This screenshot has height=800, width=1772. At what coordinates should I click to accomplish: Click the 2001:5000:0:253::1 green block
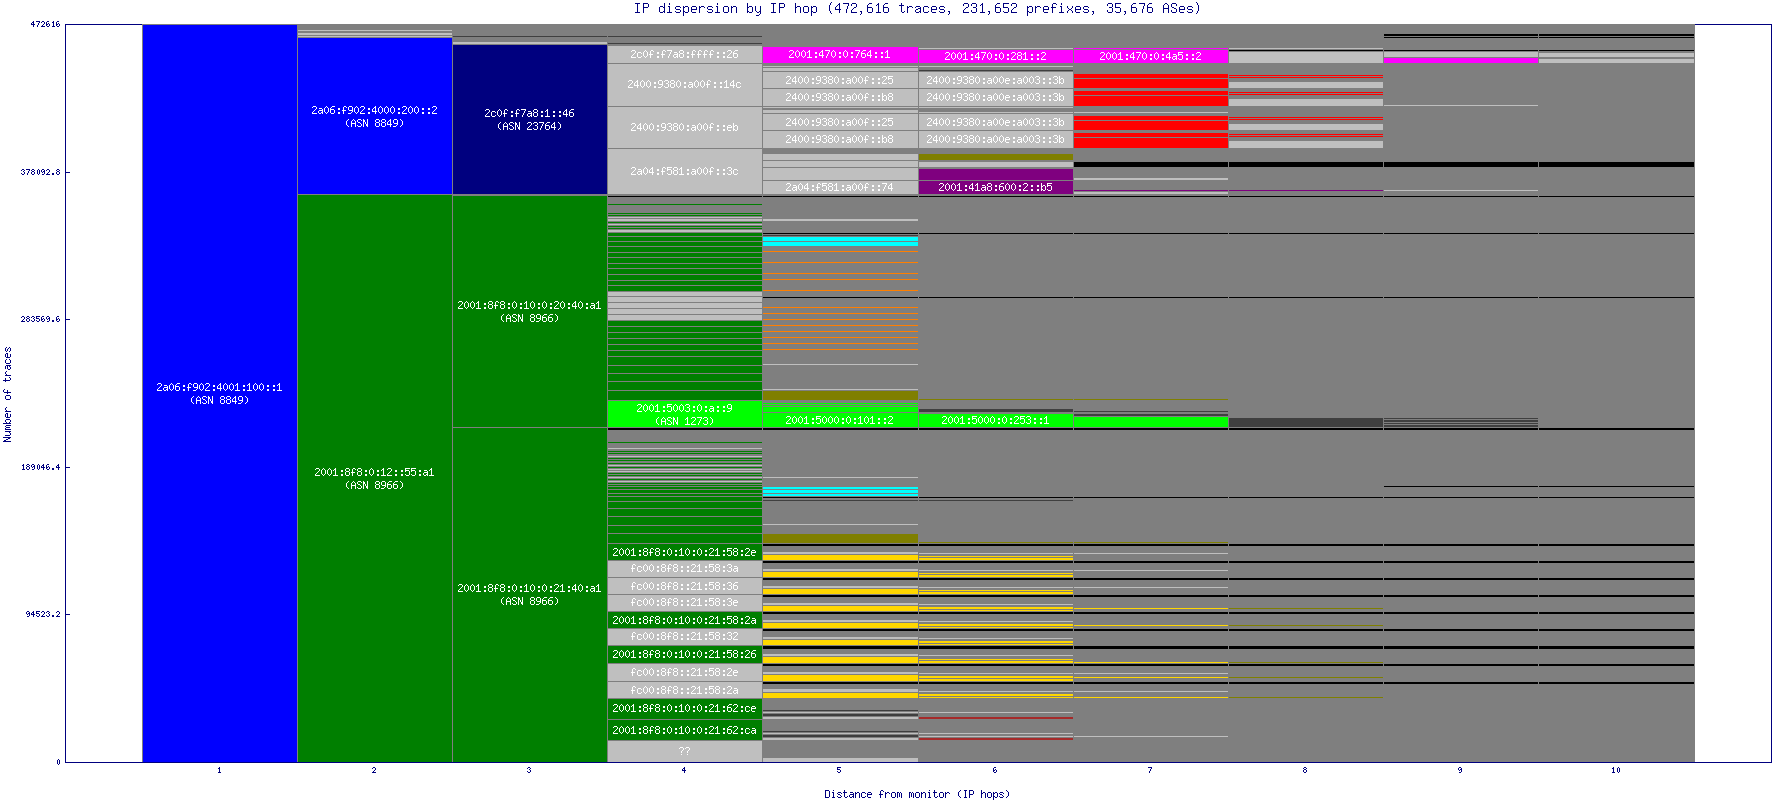(x=995, y=421)
